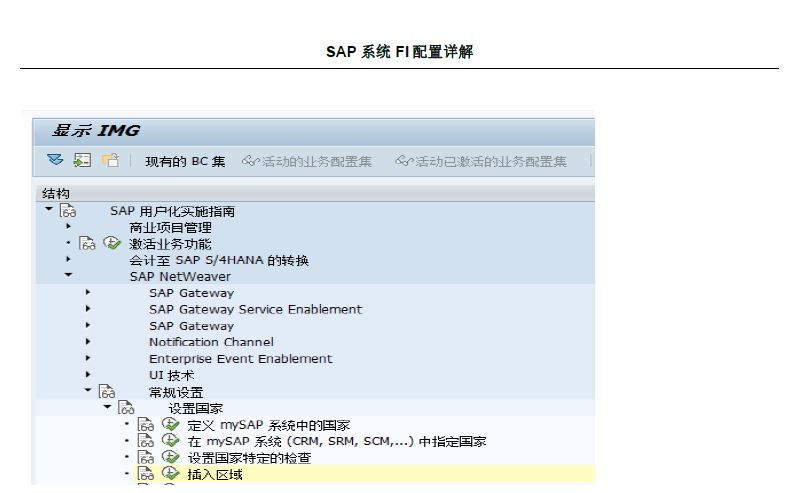Click 活动的业务配置集 button

(306, 162)
